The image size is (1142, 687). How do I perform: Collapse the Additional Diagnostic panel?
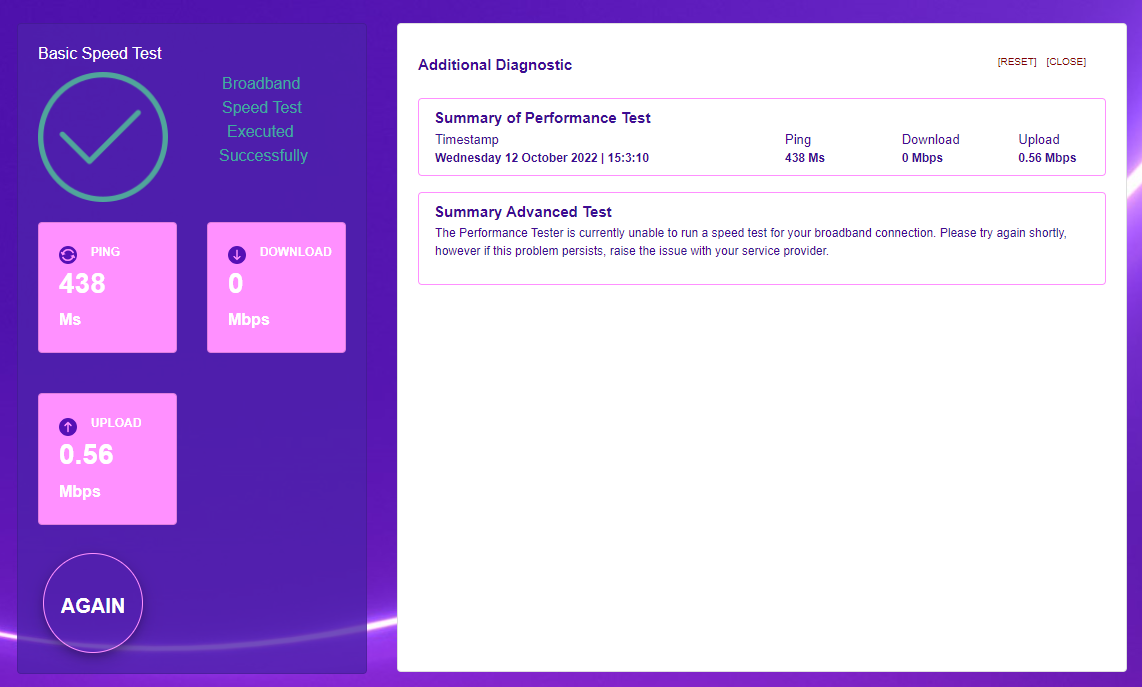tap(495, 64)
